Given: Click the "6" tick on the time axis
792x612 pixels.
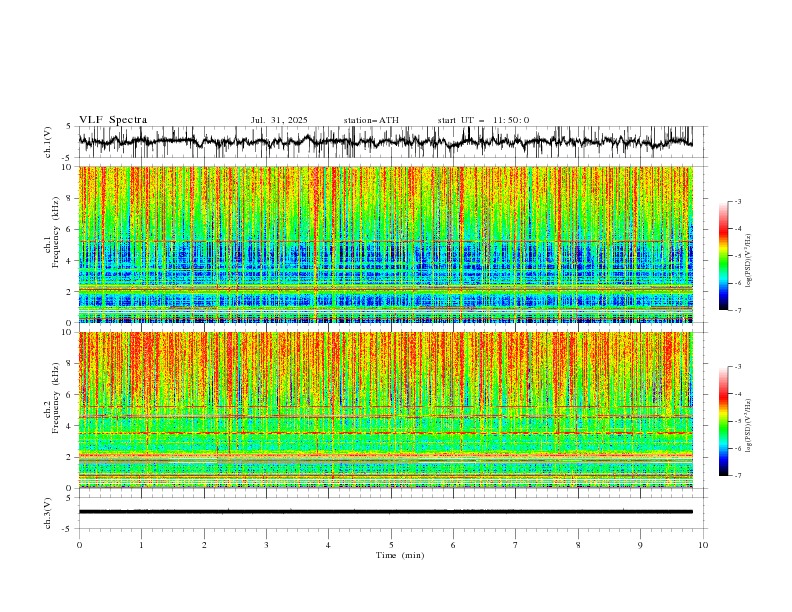Looking at the screenshot, I should (453, 545).
